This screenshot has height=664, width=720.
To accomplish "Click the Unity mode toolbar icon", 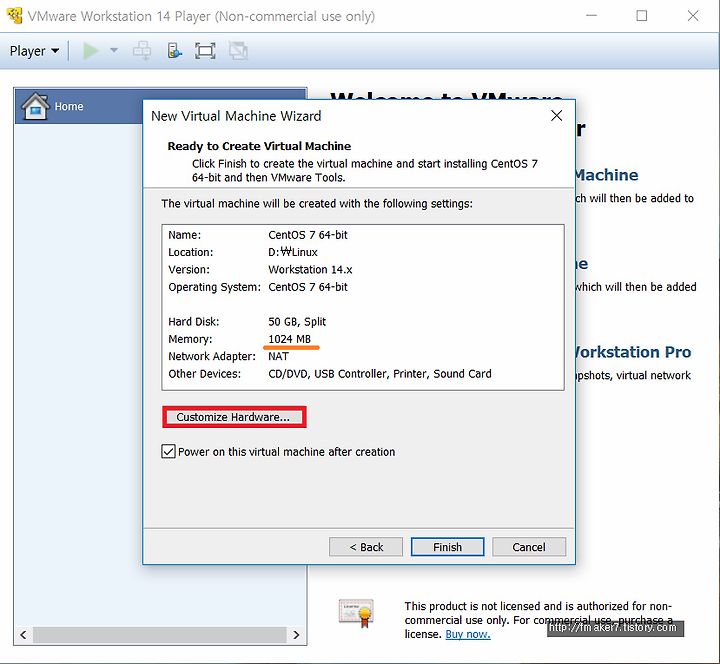I will coord(238,51).
